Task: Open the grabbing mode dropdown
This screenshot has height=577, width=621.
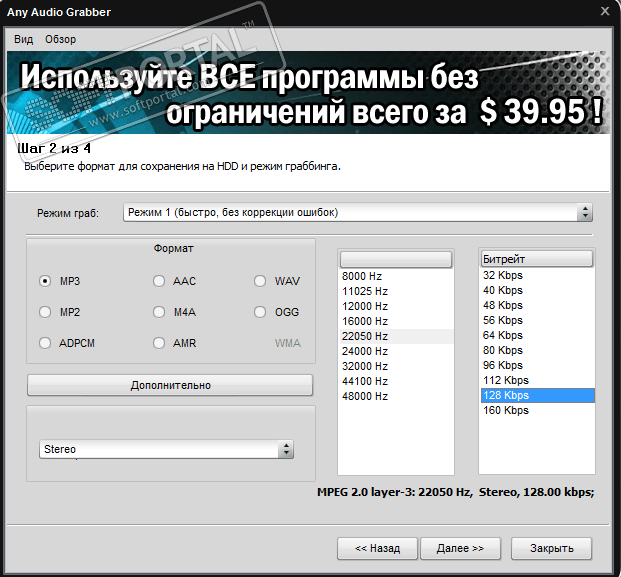Action: [358, 213]
